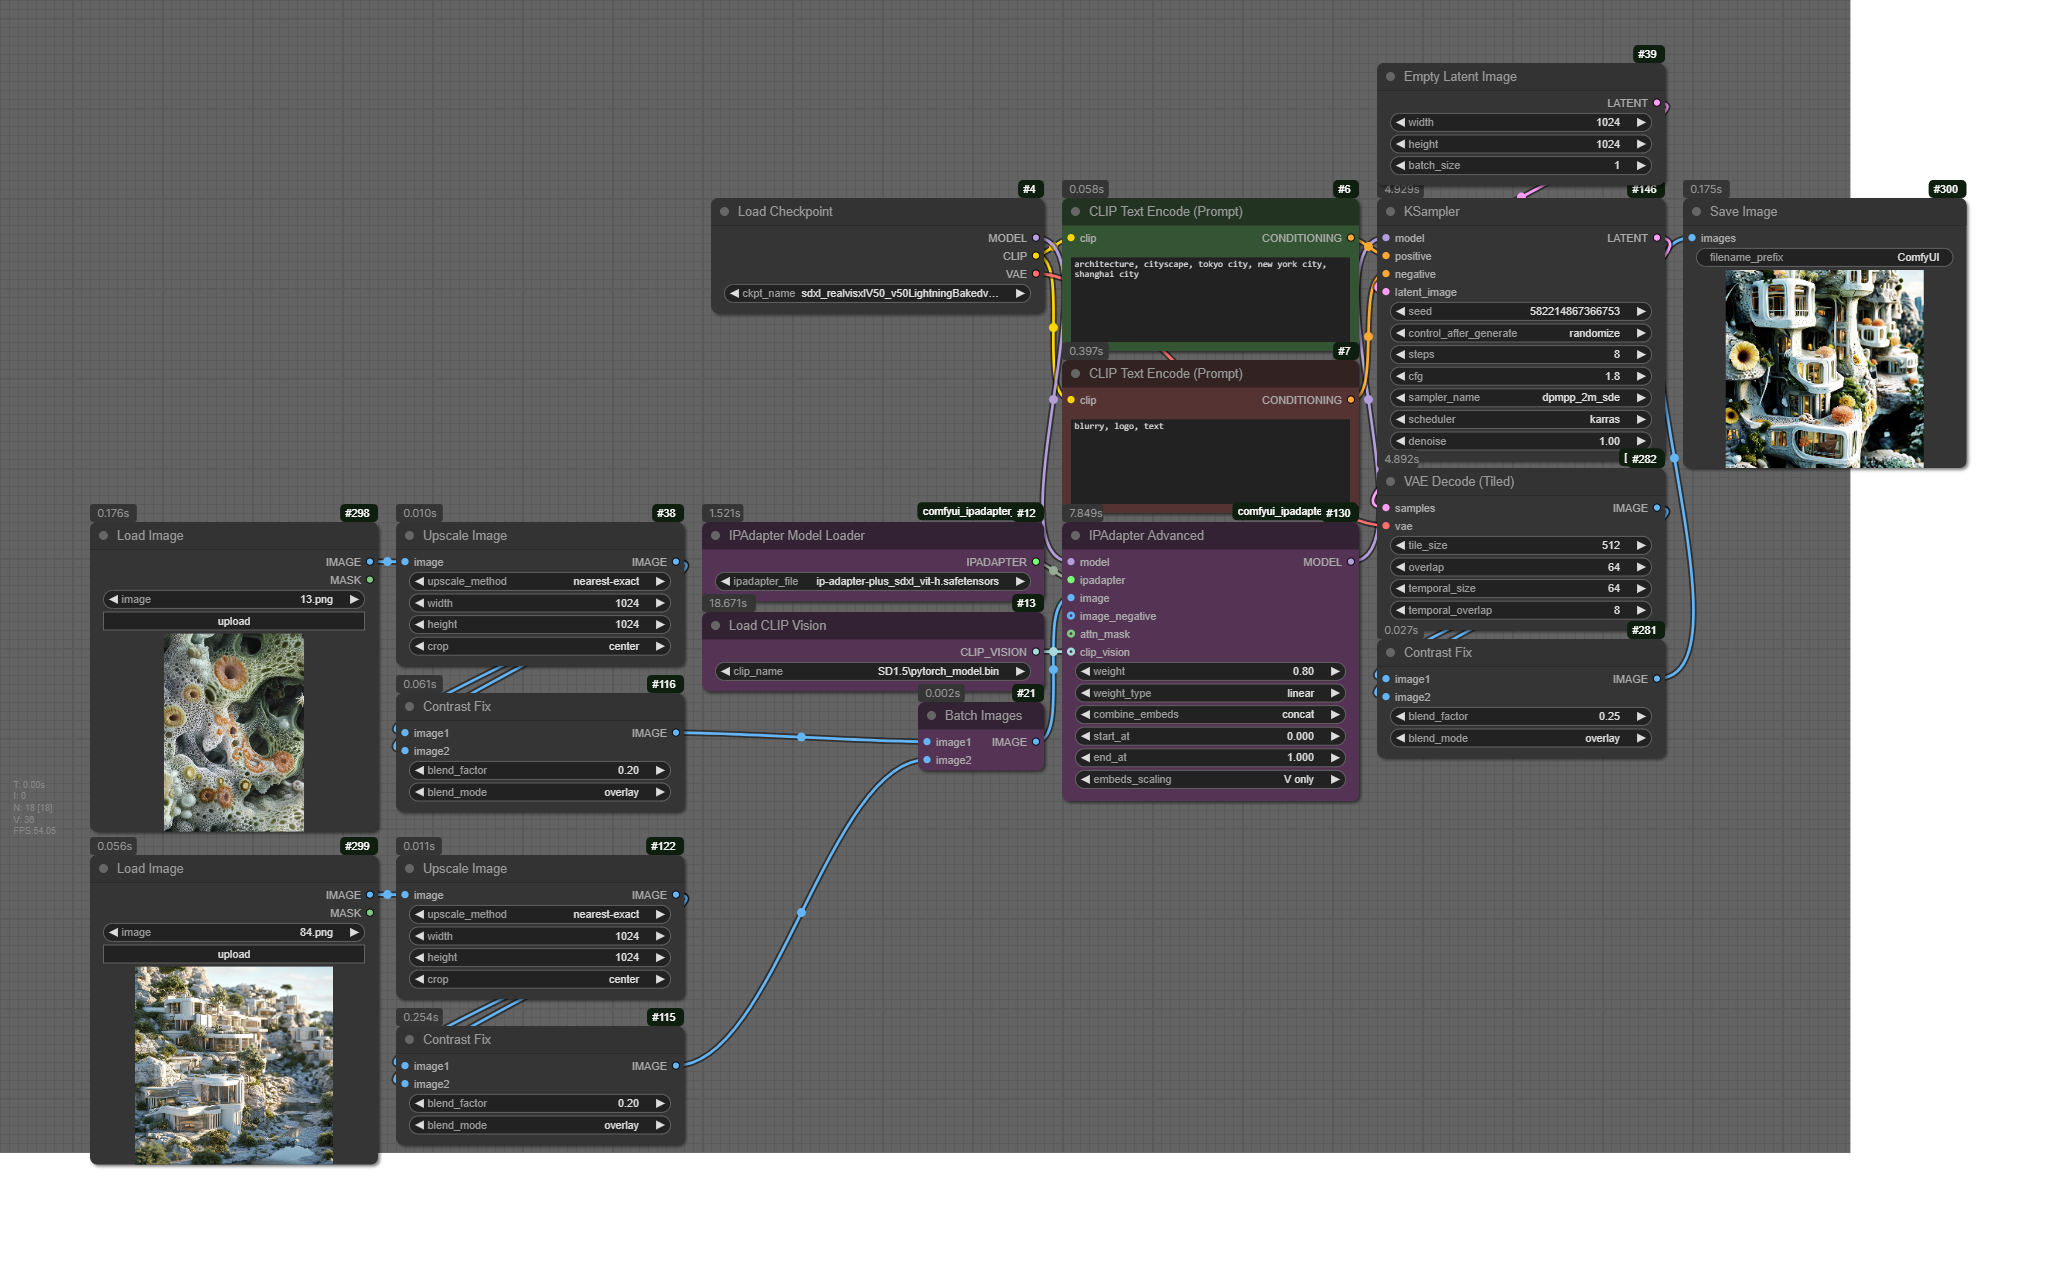Image resolution: width=2056 pixels, height=1281 pixels.
Task: Click upload button under 13.png image
Action: coord(234,622)
